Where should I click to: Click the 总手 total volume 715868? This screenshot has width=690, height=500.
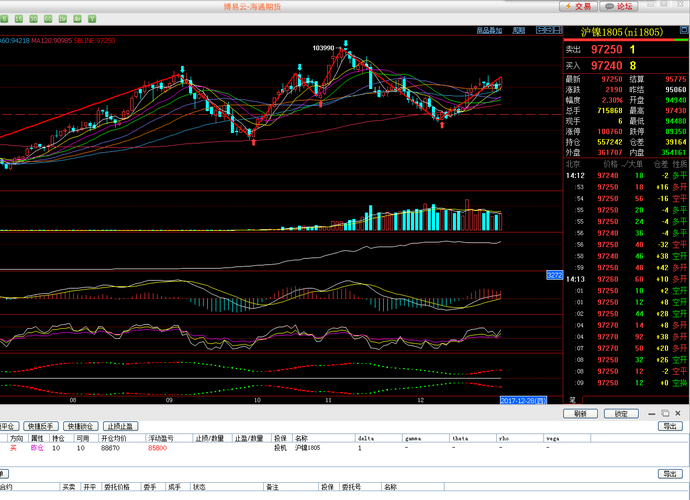pyautogui.click(x=609, y=110)
